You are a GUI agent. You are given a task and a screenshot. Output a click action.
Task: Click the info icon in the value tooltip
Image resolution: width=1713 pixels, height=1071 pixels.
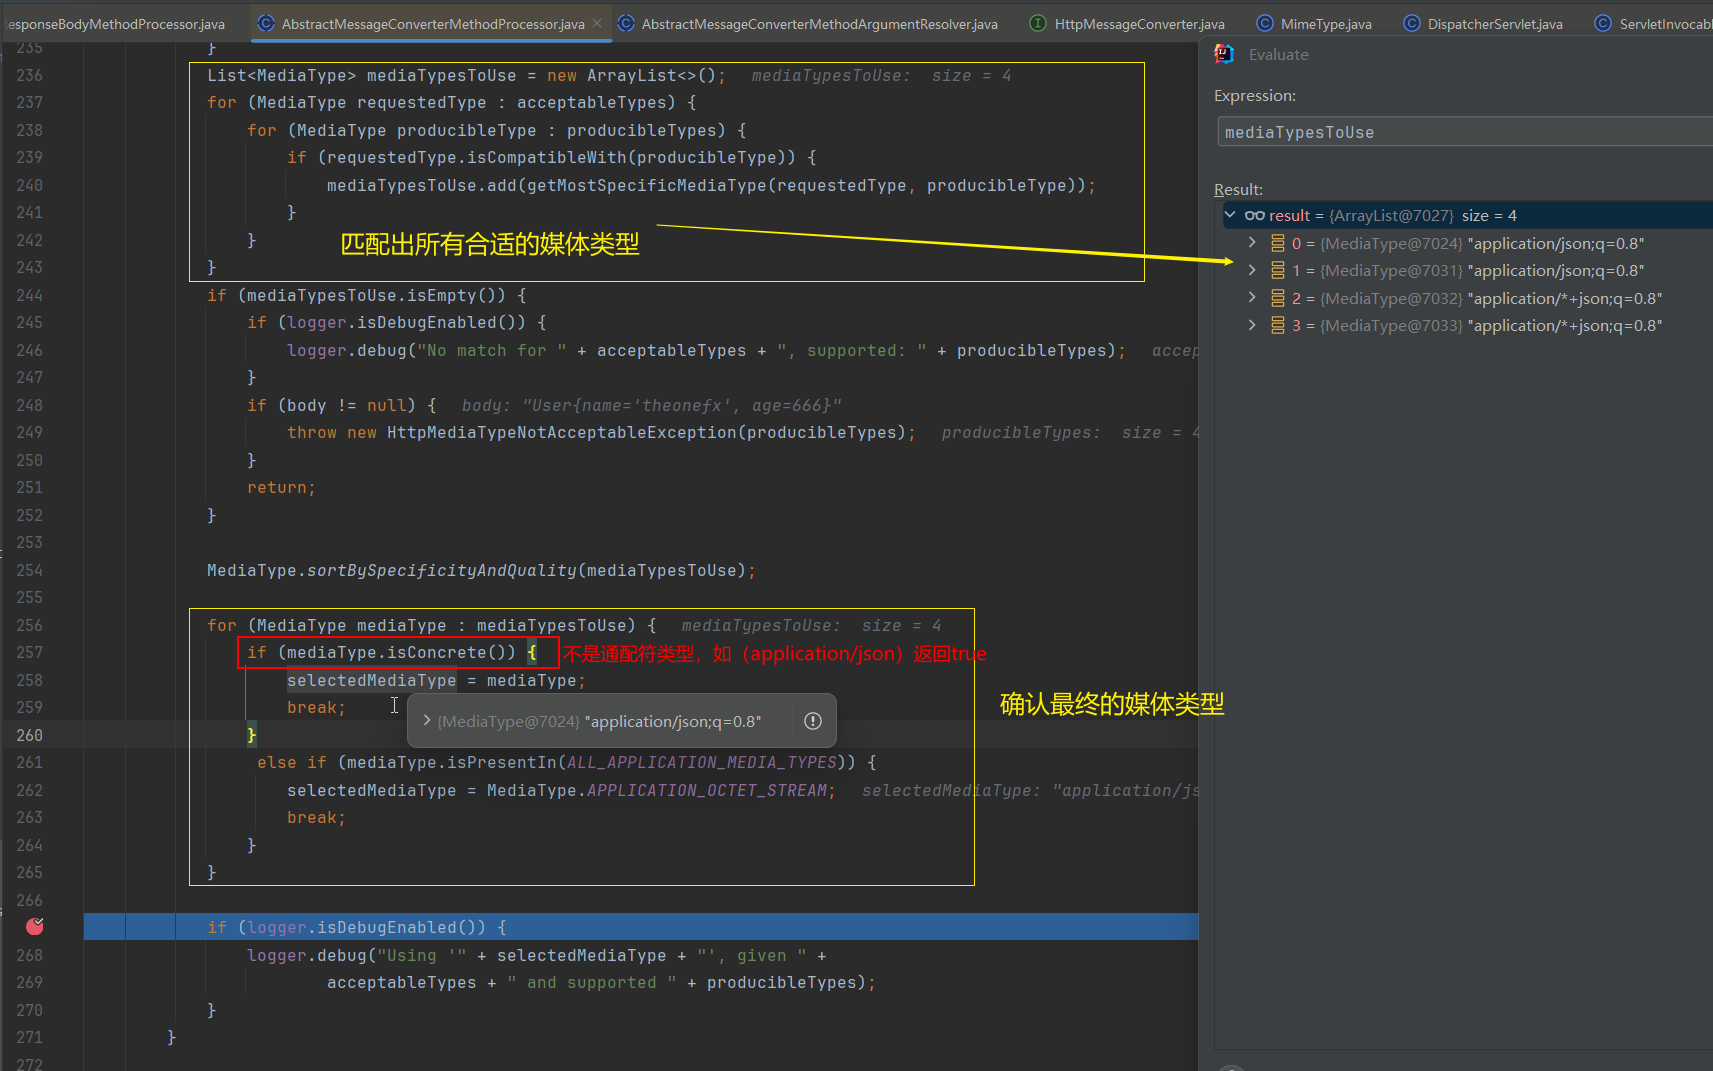[x=813, y=721]
